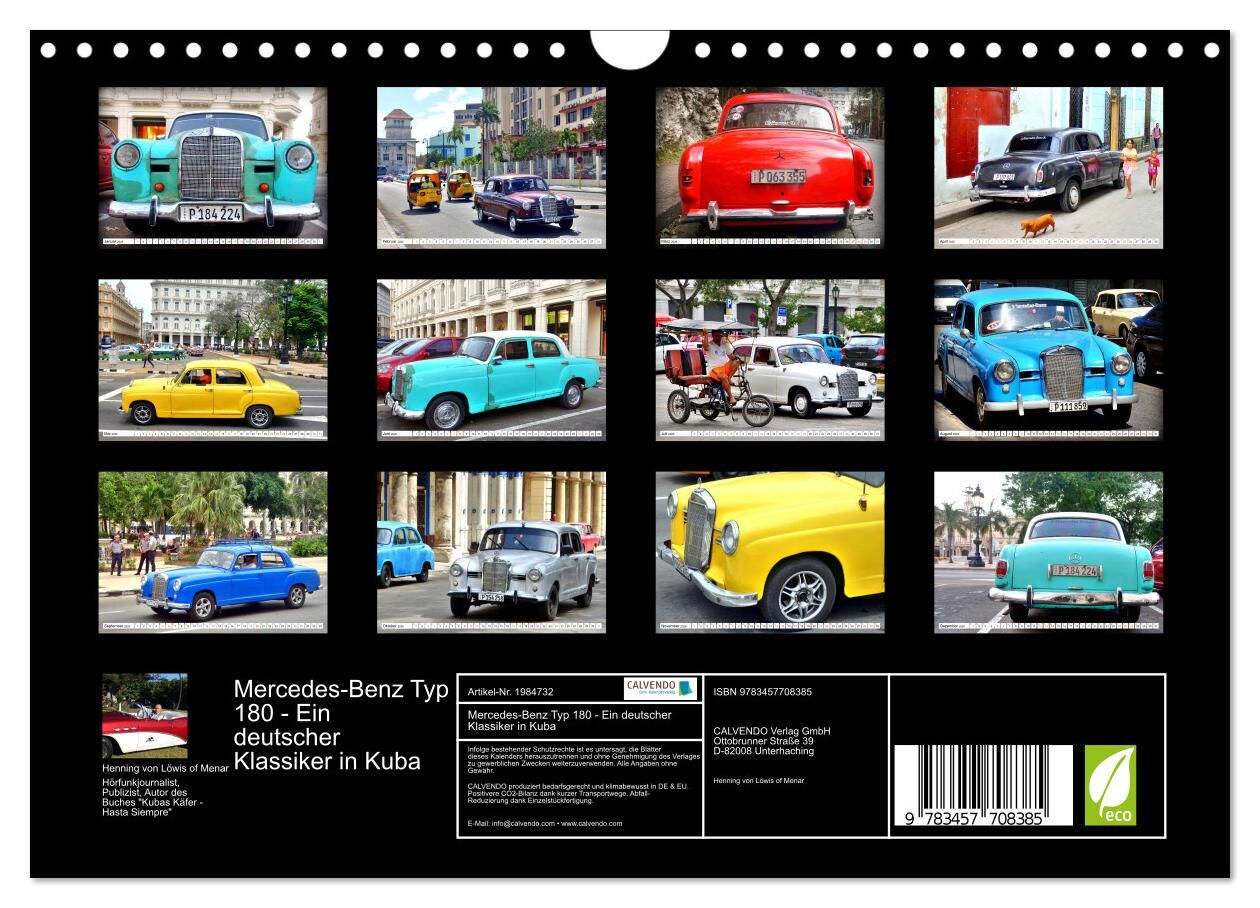Click the www.calvendo.com website link
The image size is (1260, 908).
click(591, 824)
